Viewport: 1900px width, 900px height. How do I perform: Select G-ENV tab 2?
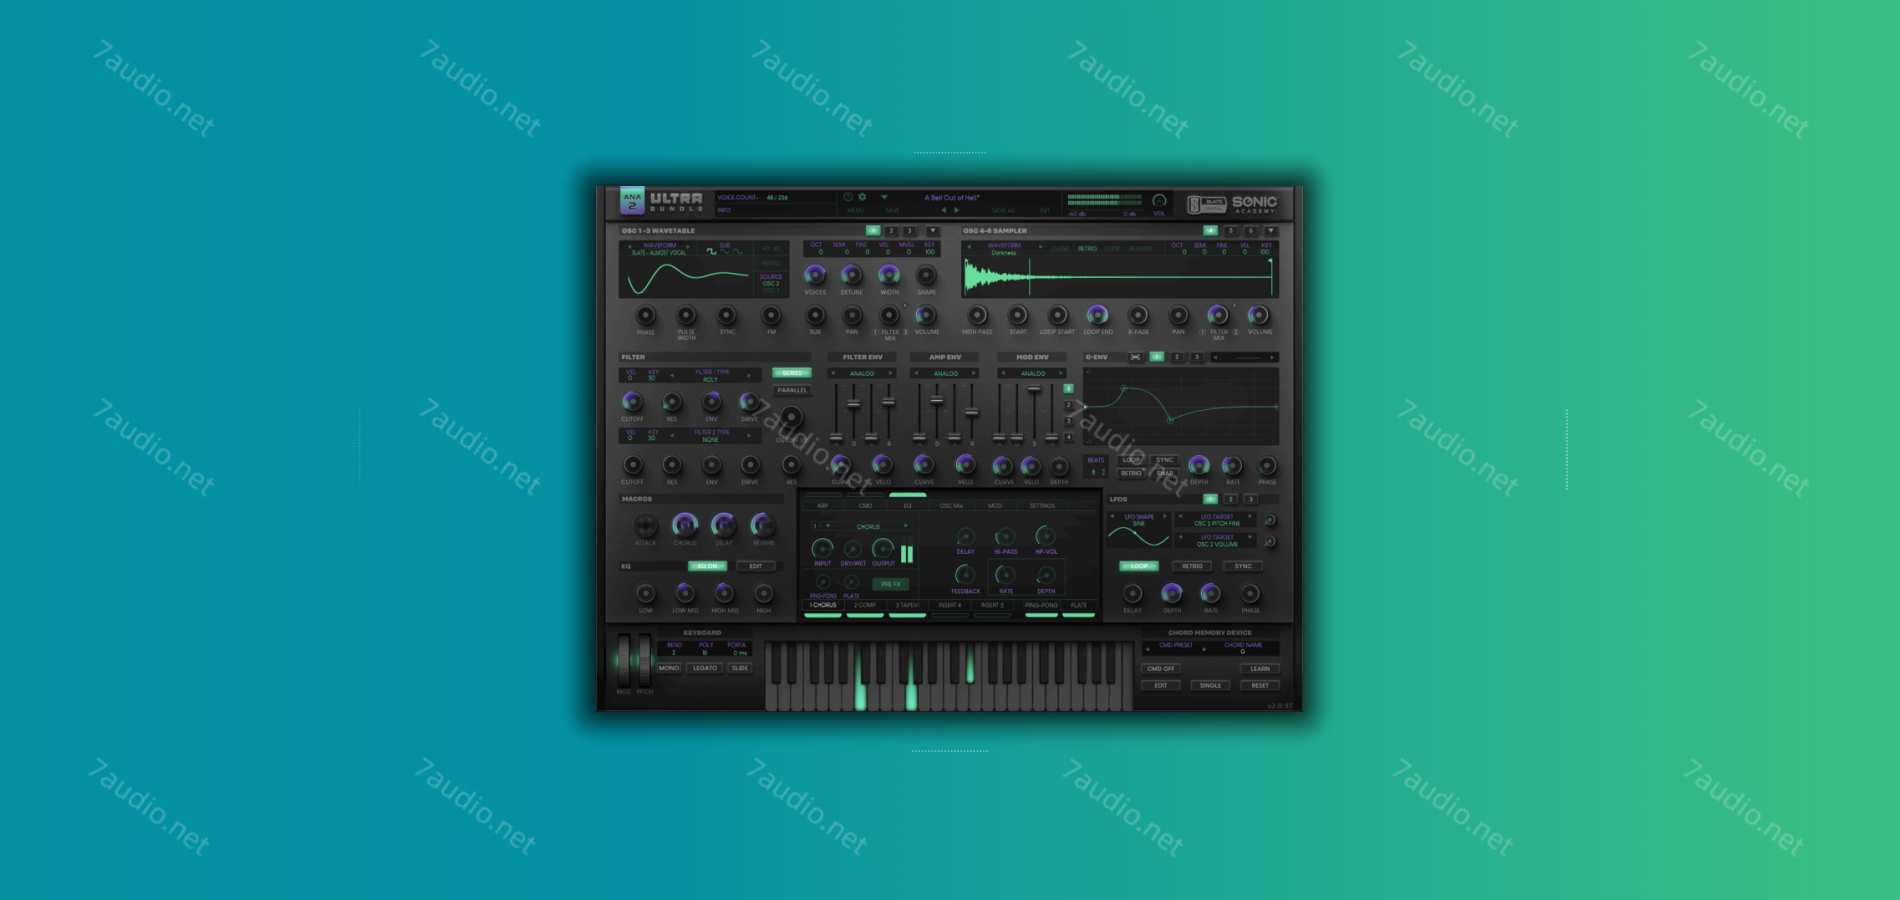point(1177,357)
